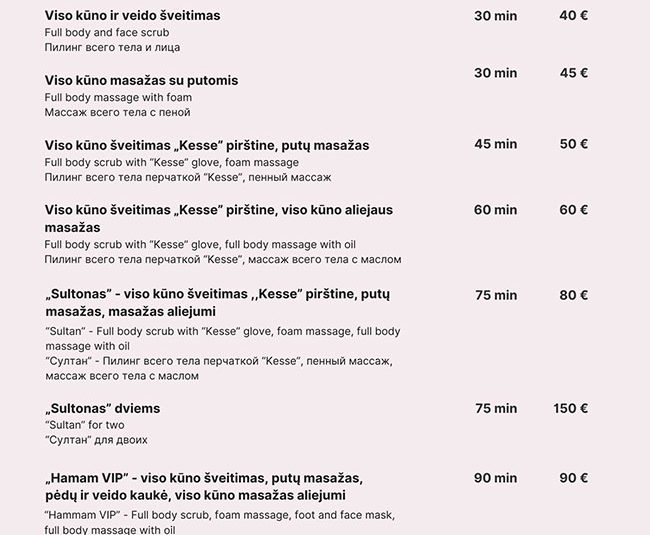Select the 'Sultonas' full scrub heading
Viewport: 650px width, 535px height.
pyautogui.click(x=216, y=303)
